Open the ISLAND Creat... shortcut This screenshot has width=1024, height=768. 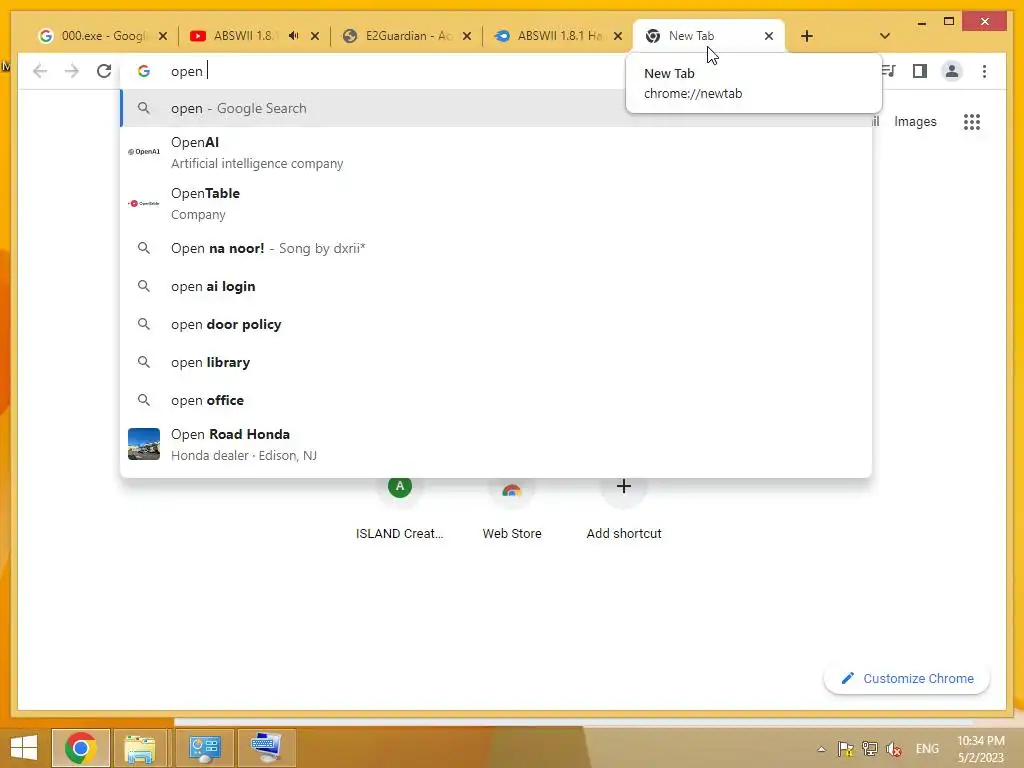(400, 509)
